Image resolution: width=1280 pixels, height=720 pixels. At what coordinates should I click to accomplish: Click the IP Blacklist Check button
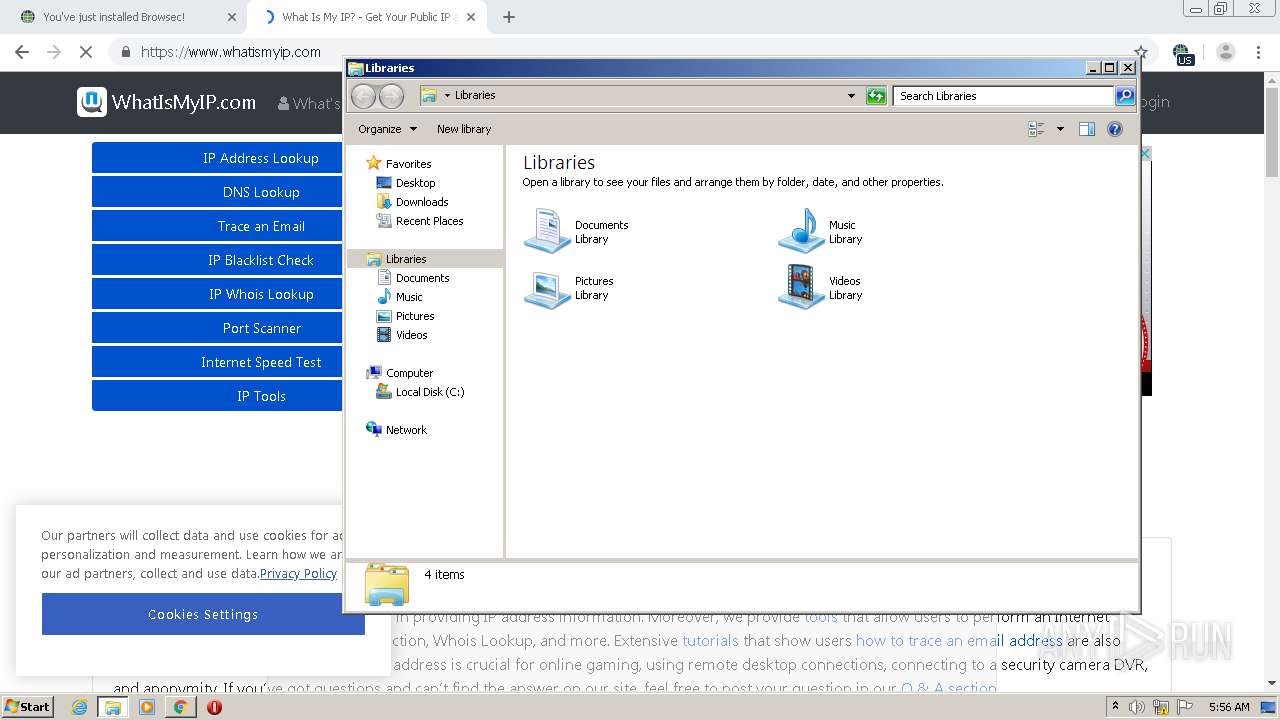click(261, 260)
